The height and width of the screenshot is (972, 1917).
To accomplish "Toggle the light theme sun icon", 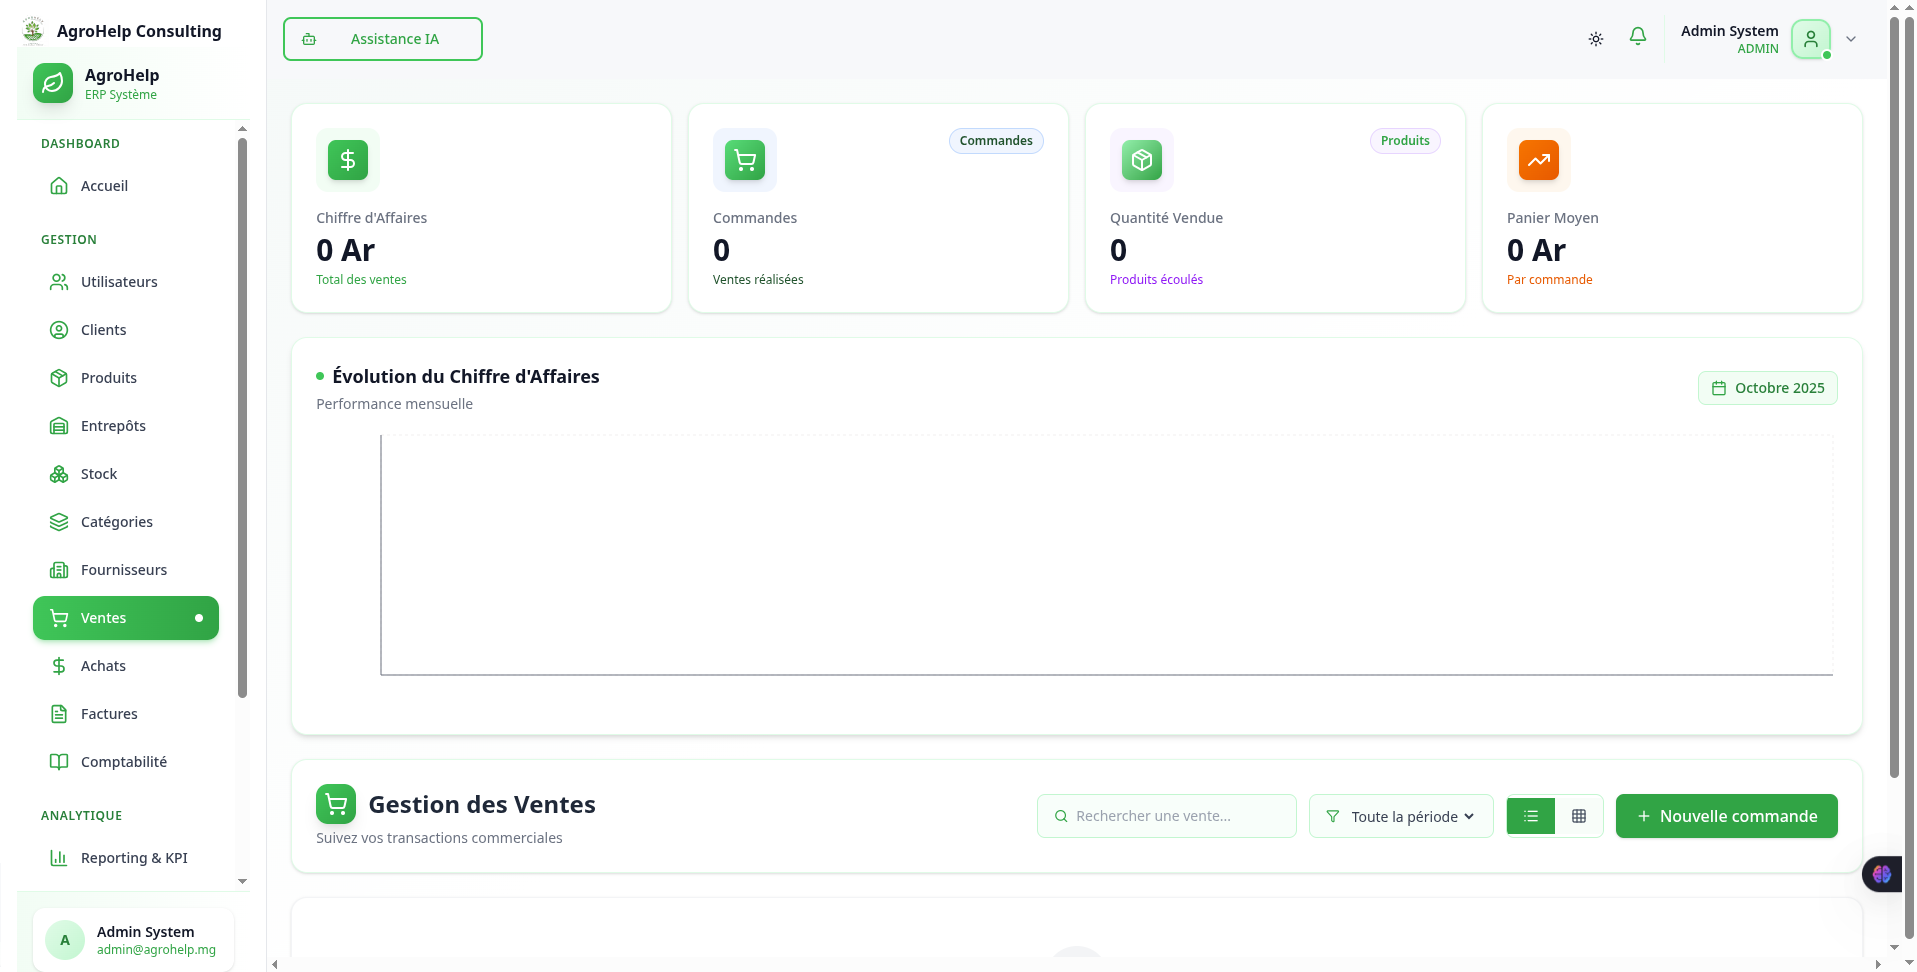I will [x=1595, y=38].
